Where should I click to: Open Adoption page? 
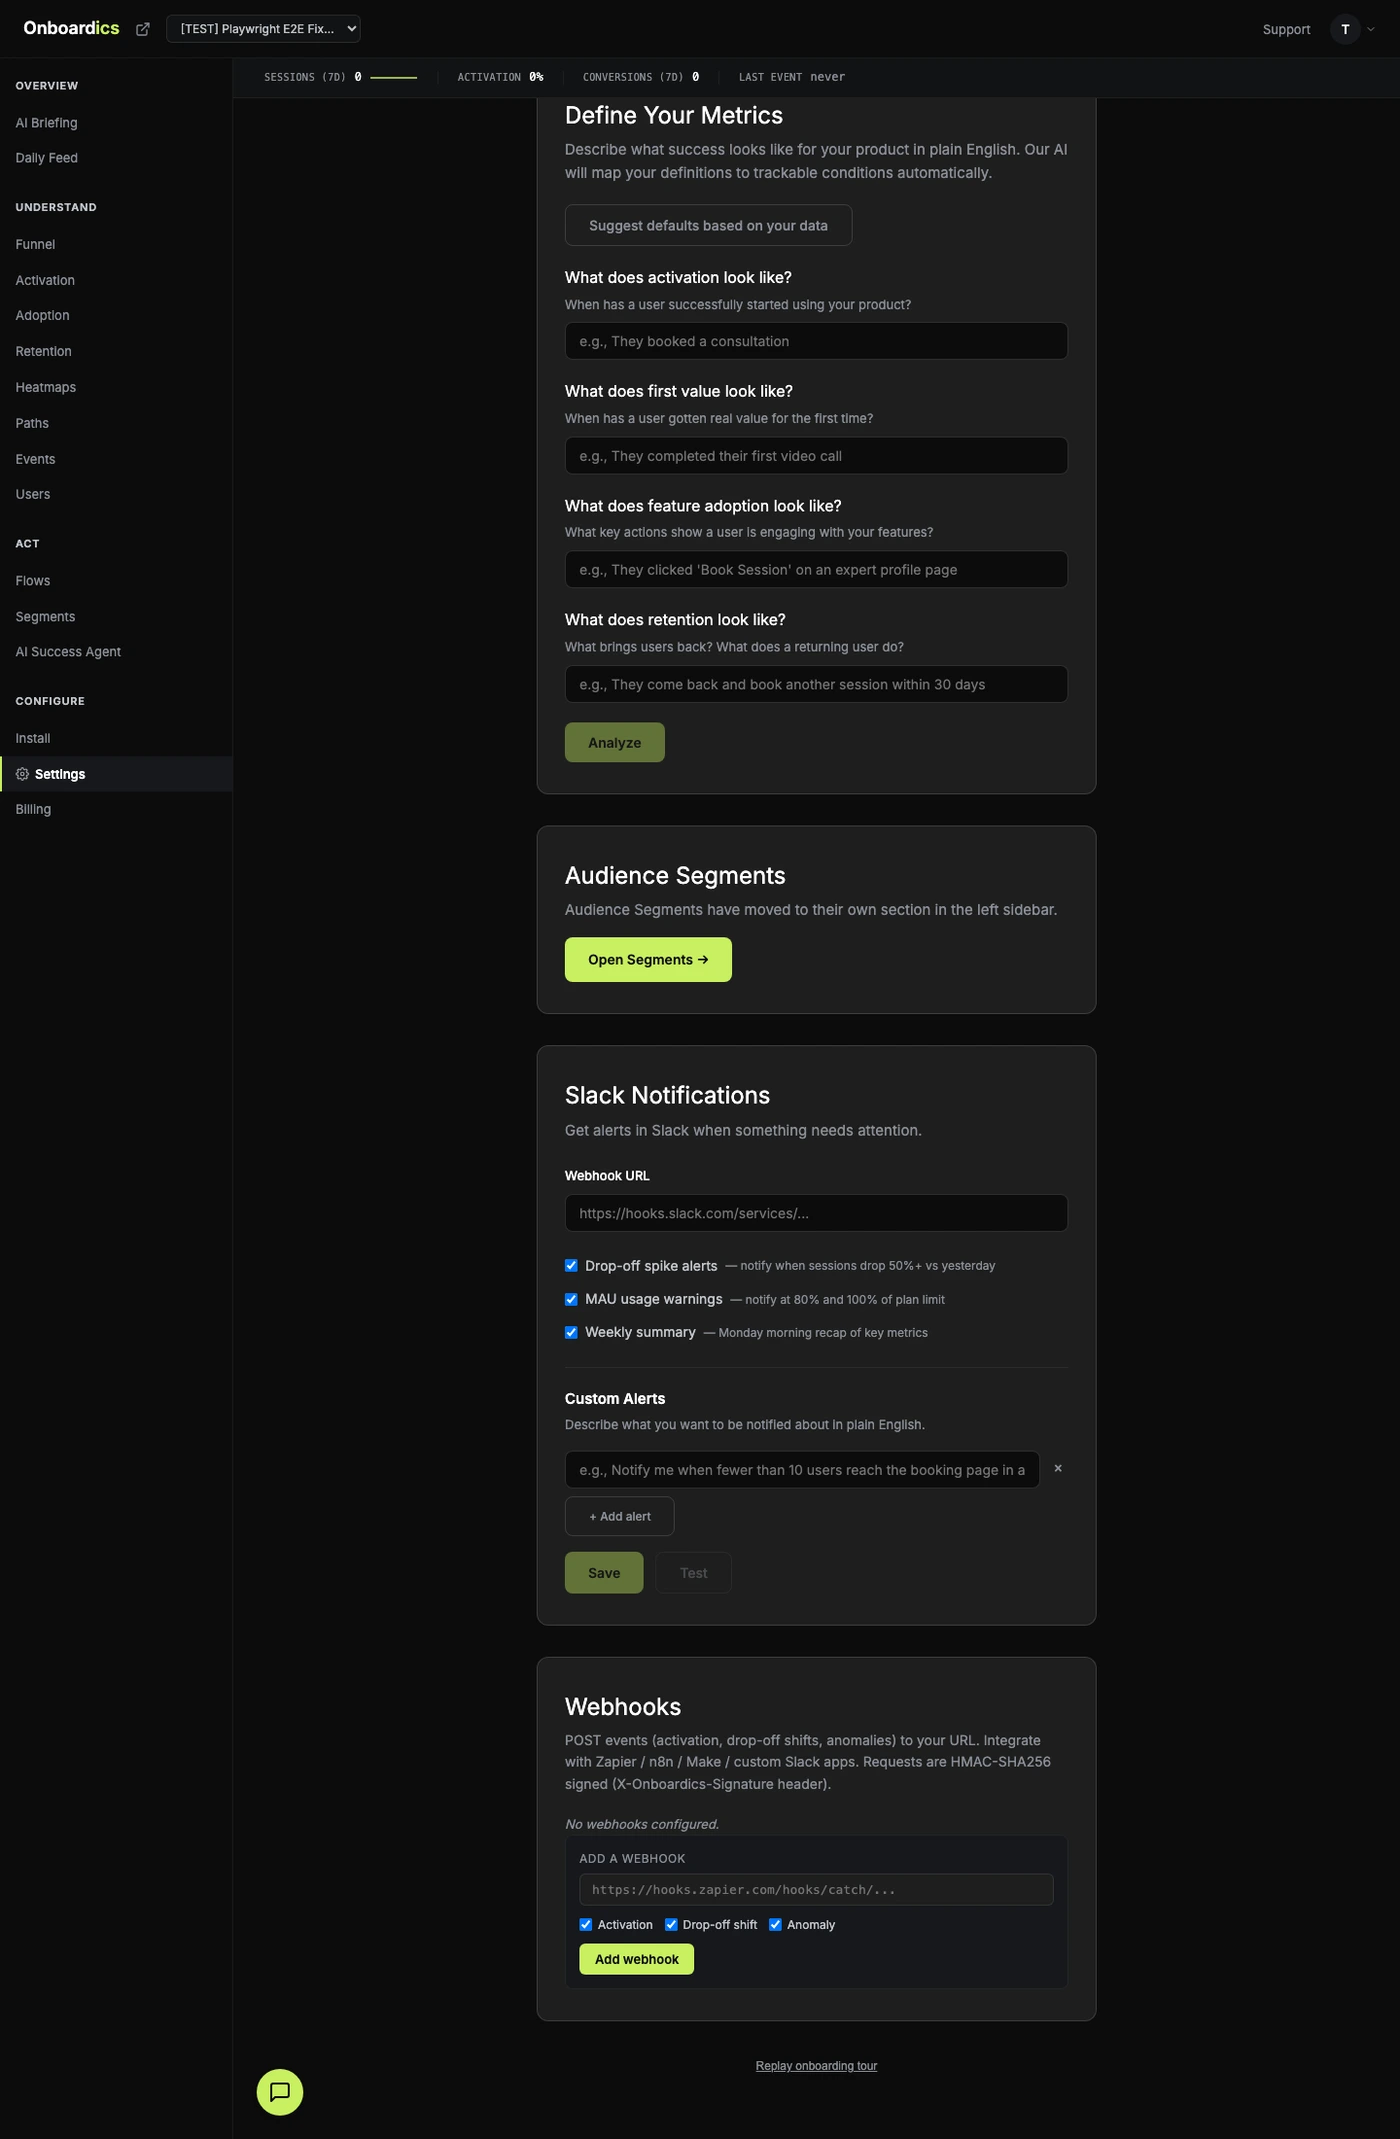(42, 315)
